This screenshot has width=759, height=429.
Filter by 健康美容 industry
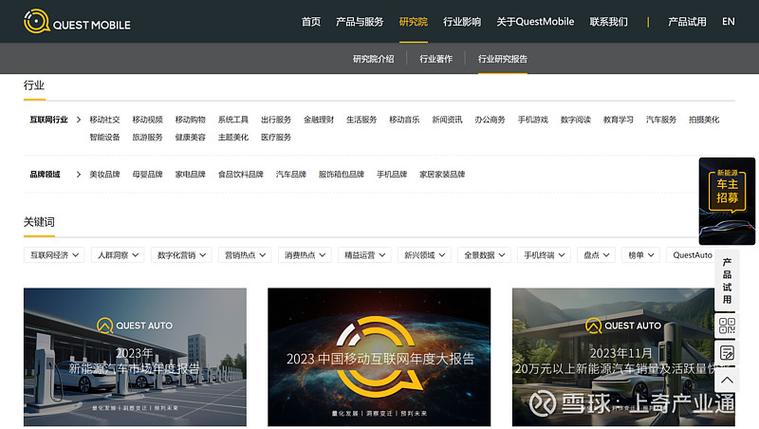click(x=190, y=138)
